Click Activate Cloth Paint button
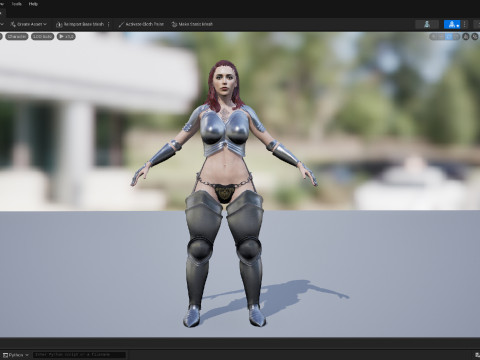This screenshot has width=480, height=360. pyautogui.click(x=141, y=24)
